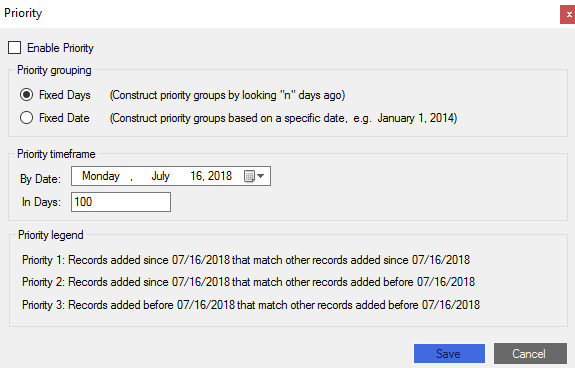Select the weekday 'Monday' in the date field
575x368 pixels.
[x=101, y=176]
